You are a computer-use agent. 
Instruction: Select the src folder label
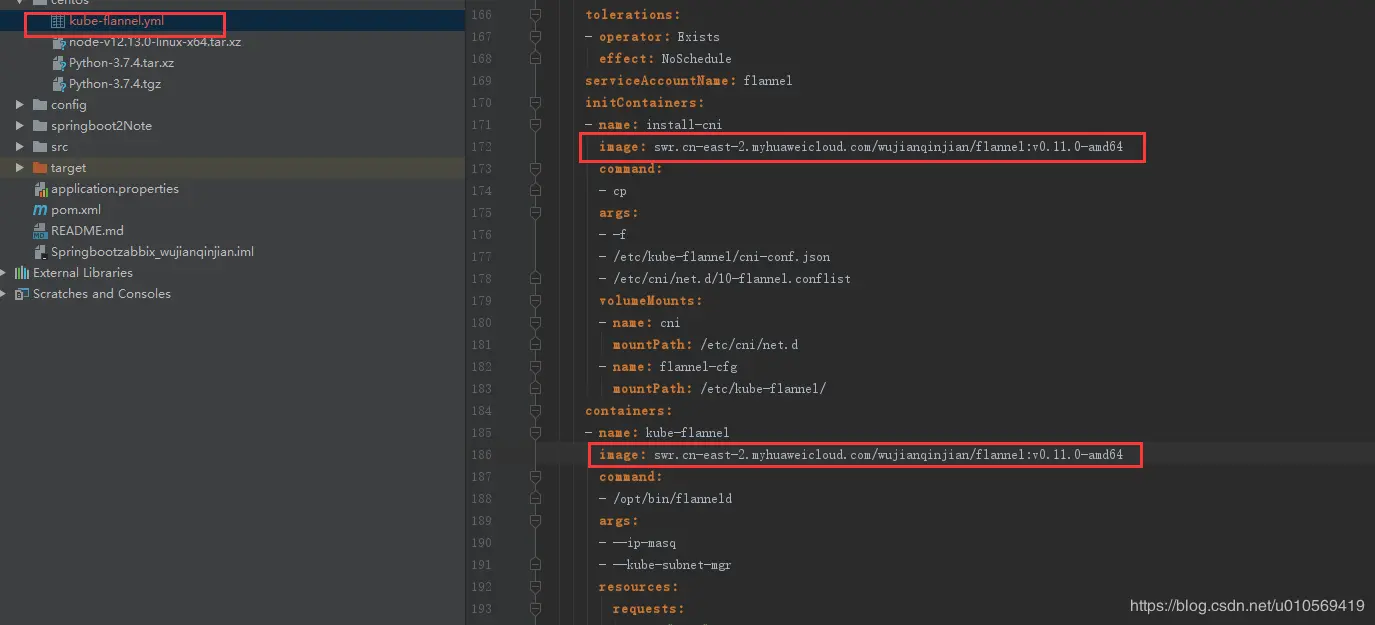point(60,147)
